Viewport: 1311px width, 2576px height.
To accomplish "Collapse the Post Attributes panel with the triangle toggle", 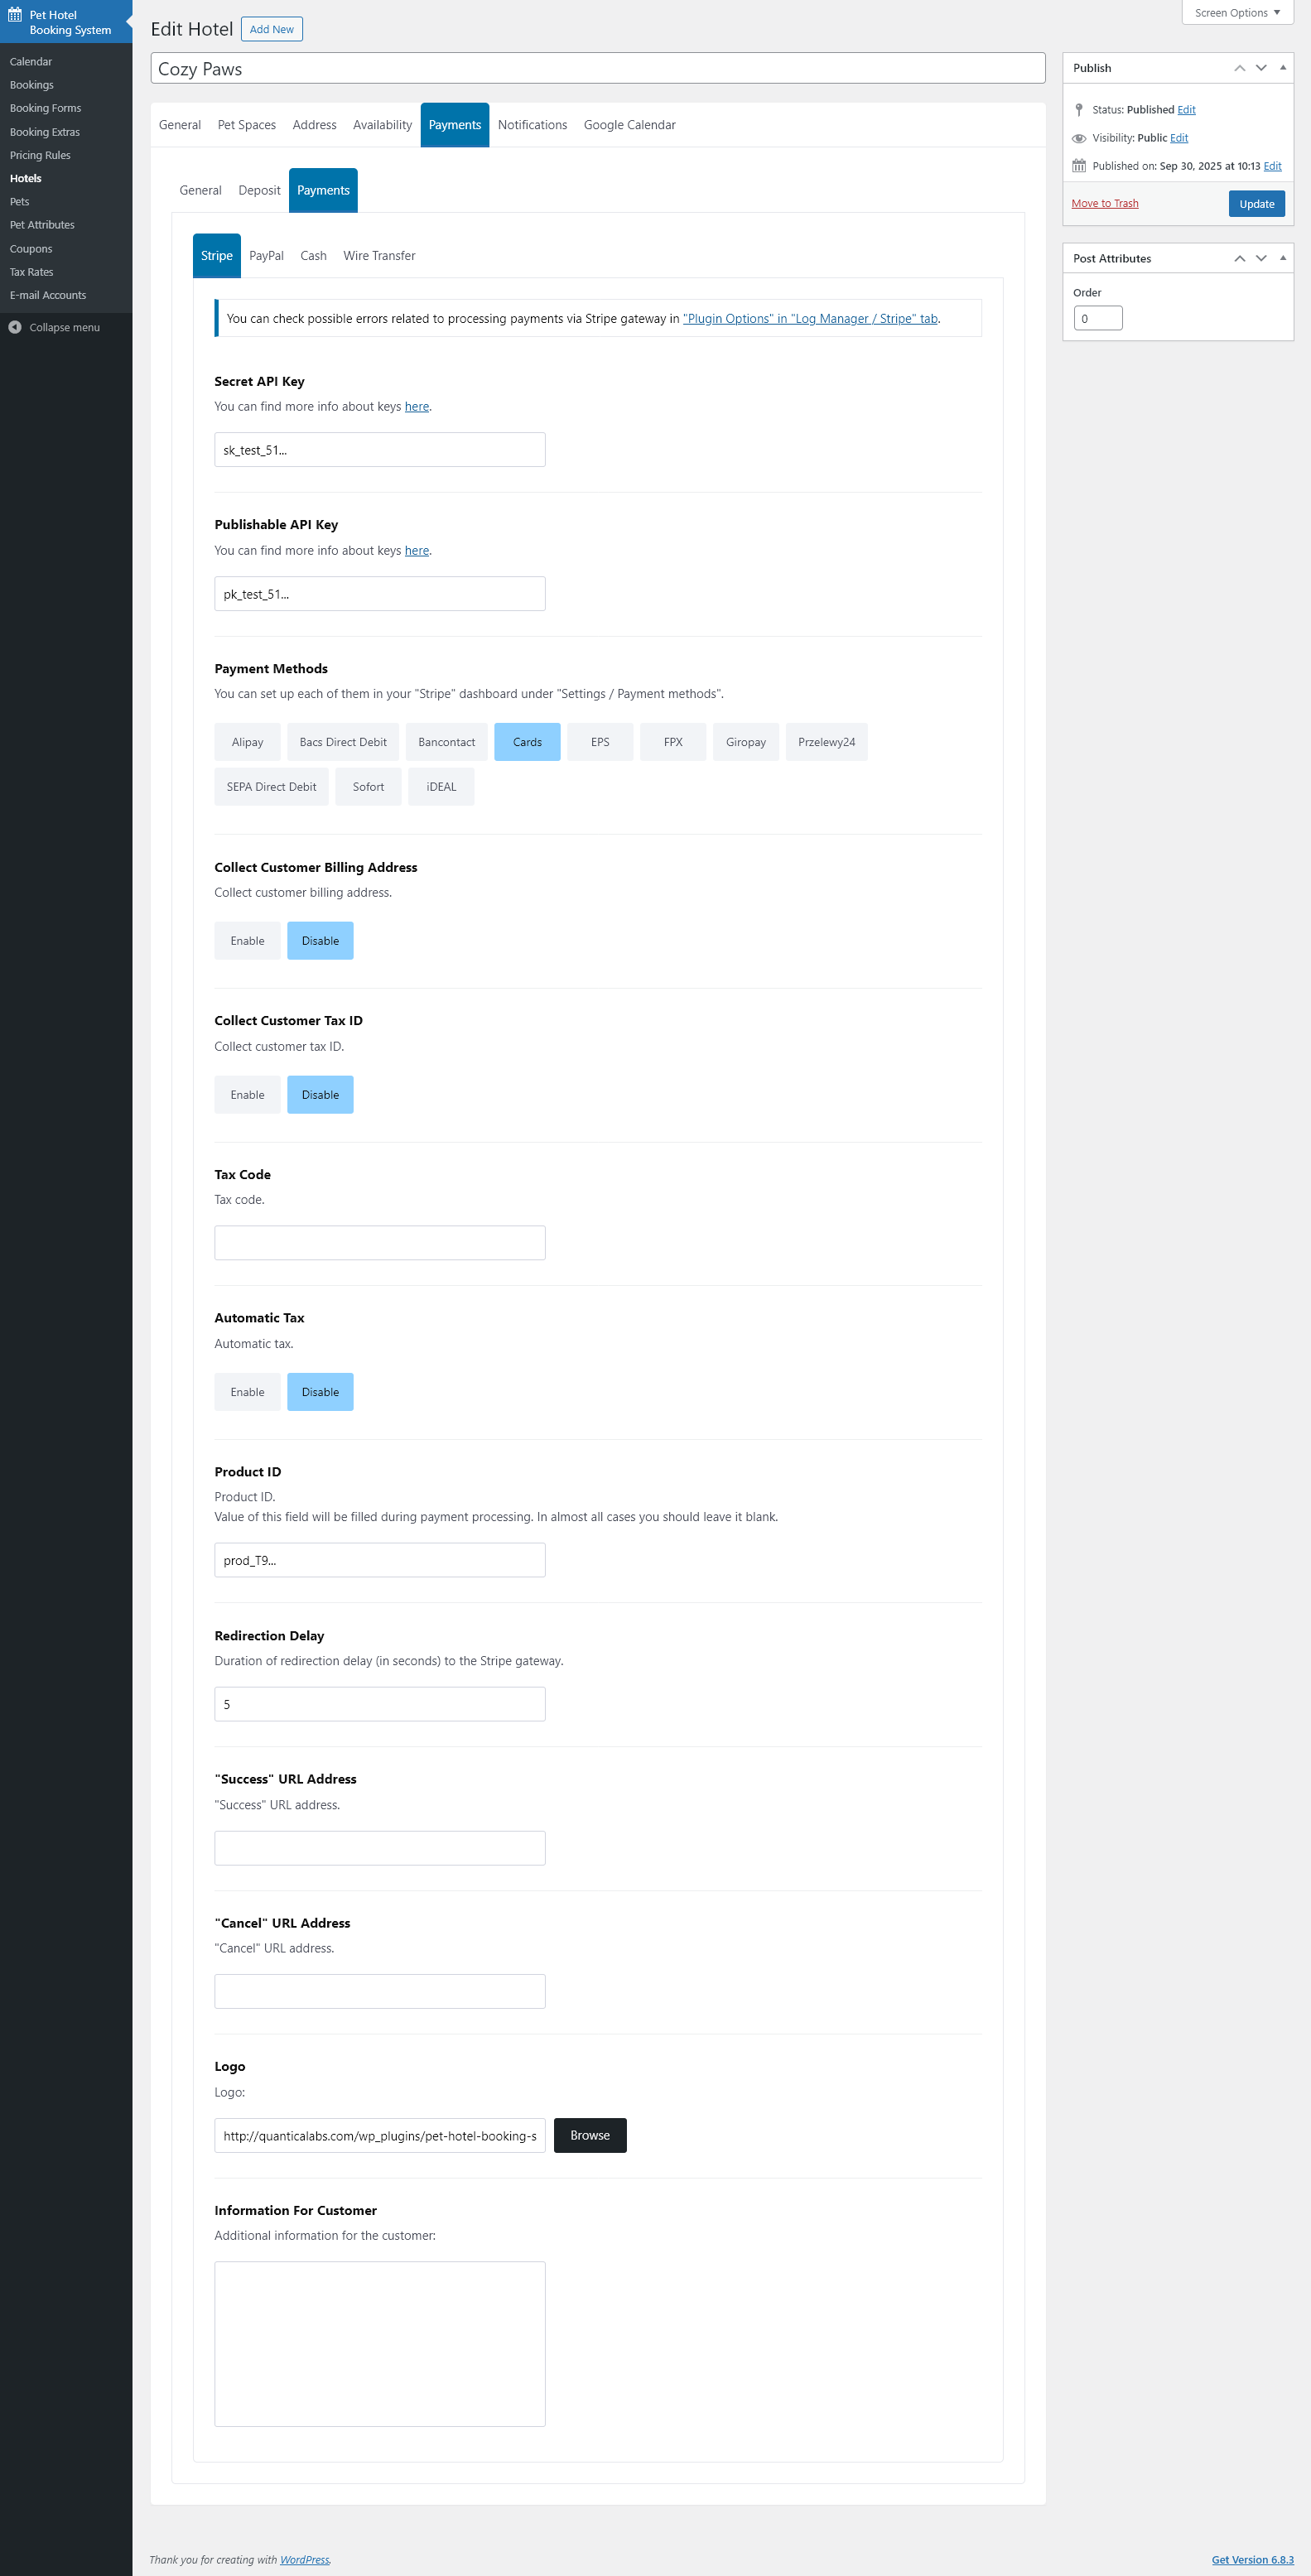I will (1283, 258).
